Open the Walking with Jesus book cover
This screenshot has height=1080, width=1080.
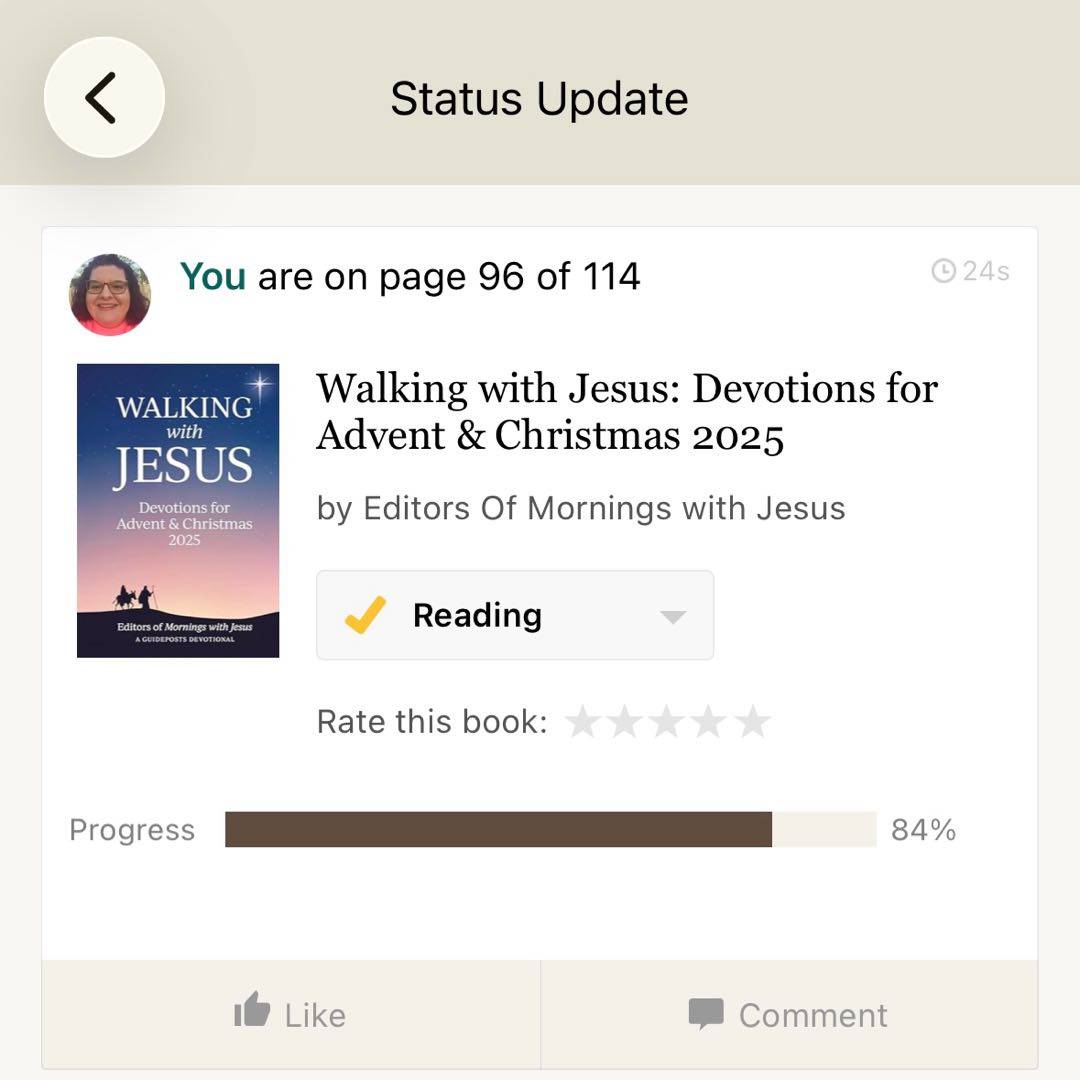pyautogui.click(x=178, y=510)
